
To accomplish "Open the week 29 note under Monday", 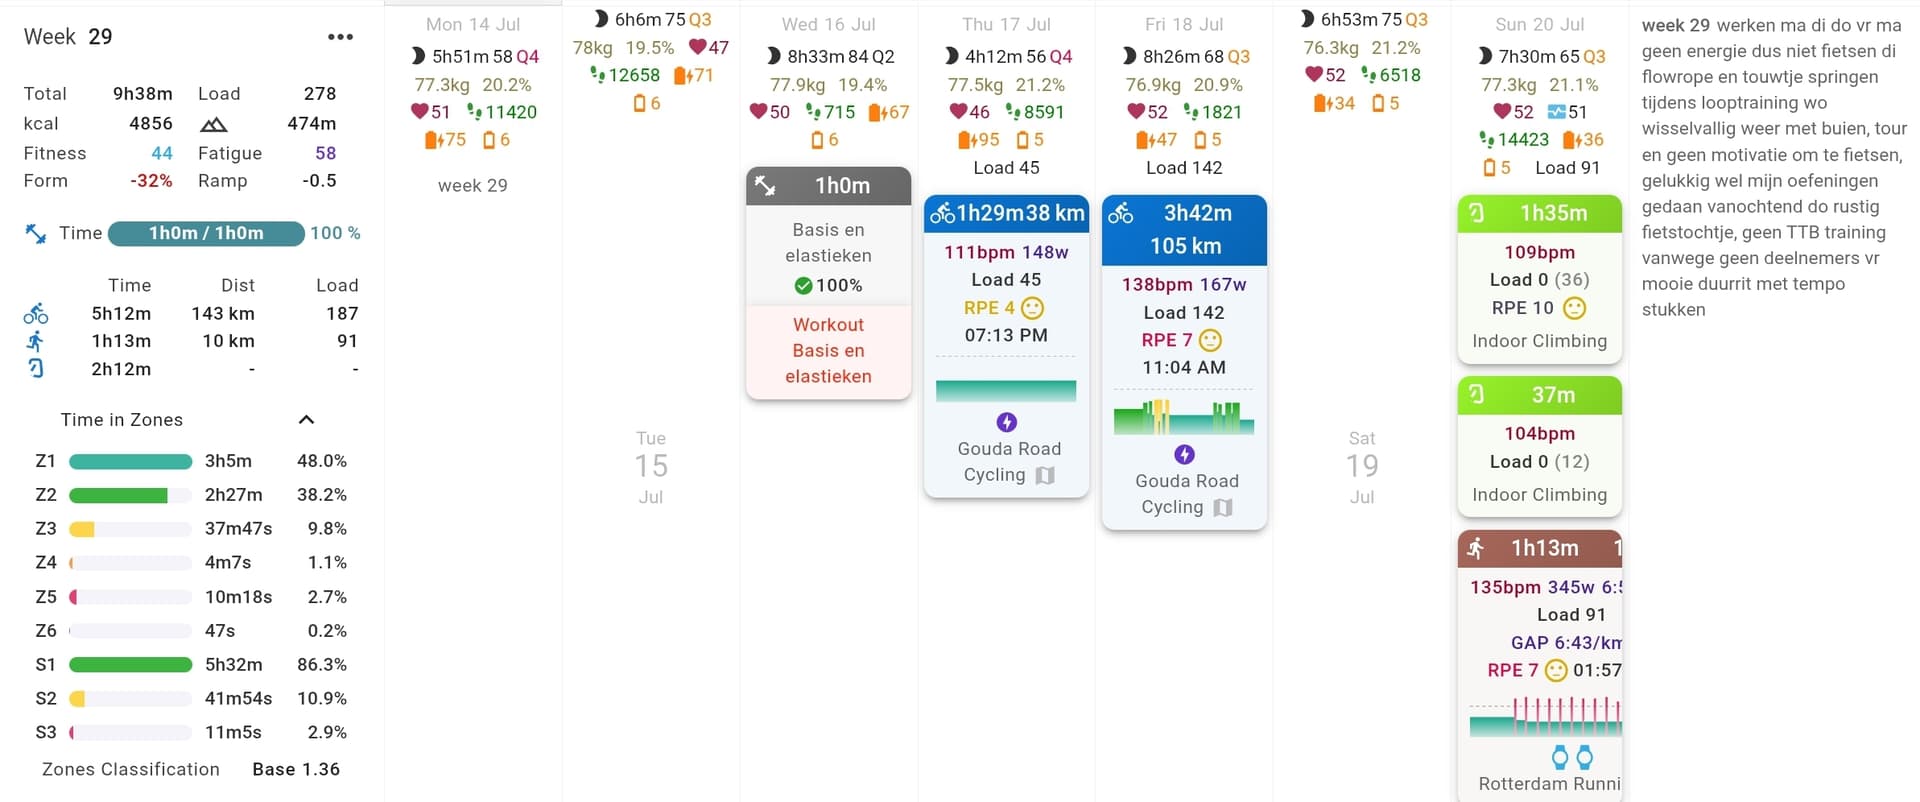I will [x=473, y=185].
